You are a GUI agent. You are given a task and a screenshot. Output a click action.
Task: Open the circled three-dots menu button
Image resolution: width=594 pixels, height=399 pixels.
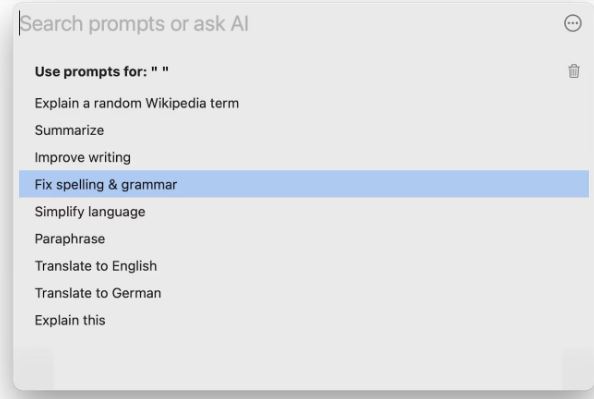[572, 23]
